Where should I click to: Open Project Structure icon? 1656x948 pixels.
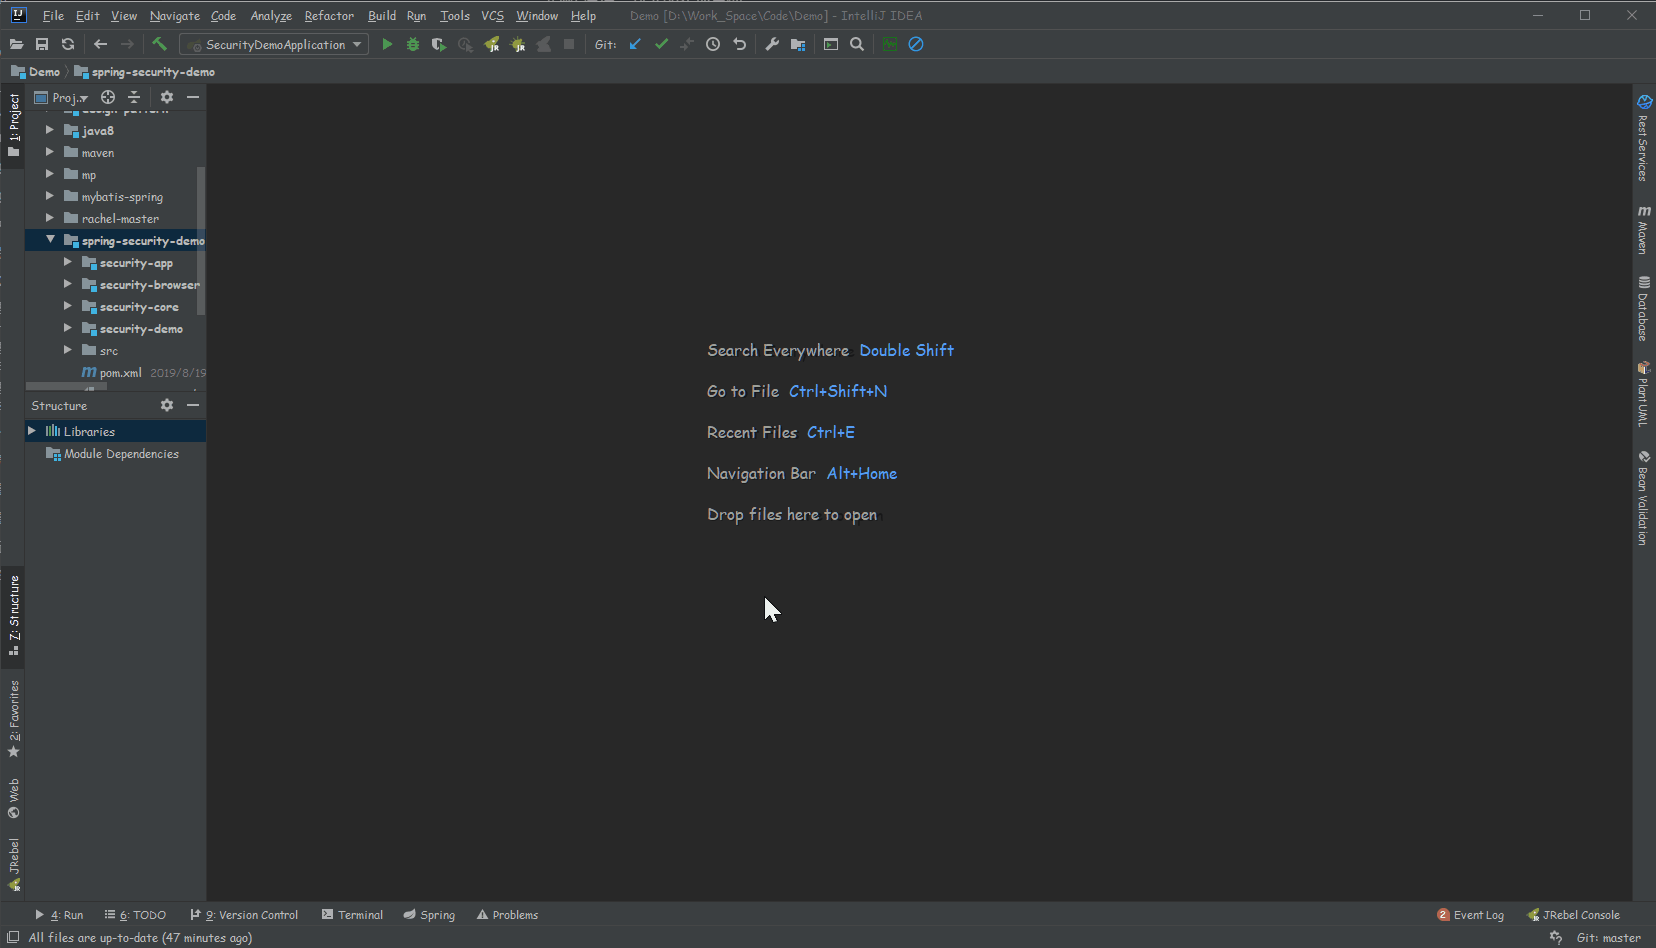(798, 44)
